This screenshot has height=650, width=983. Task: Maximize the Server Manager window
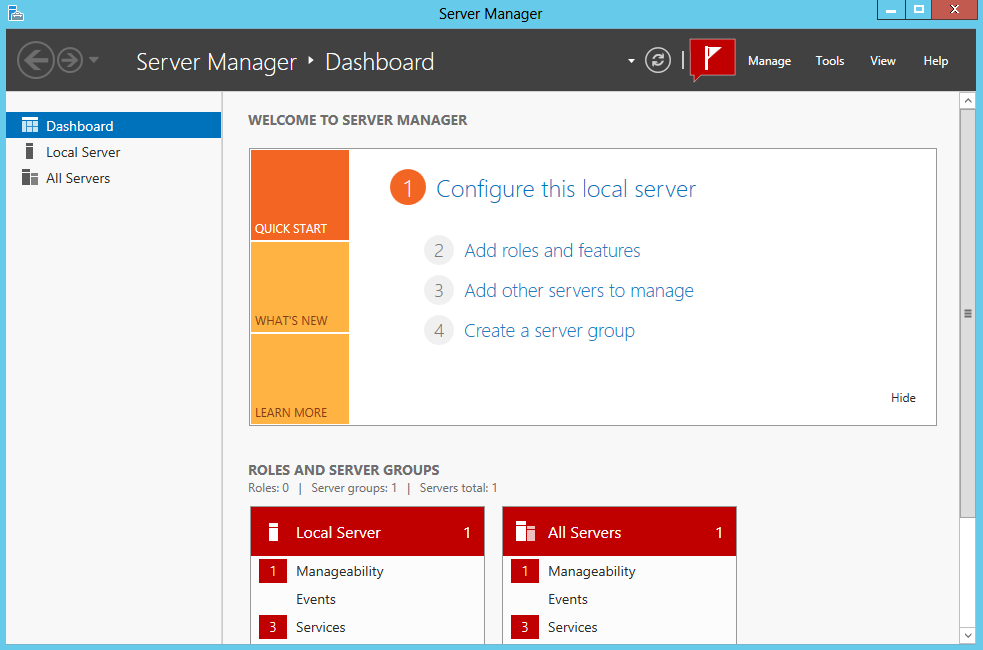[918, 9]
